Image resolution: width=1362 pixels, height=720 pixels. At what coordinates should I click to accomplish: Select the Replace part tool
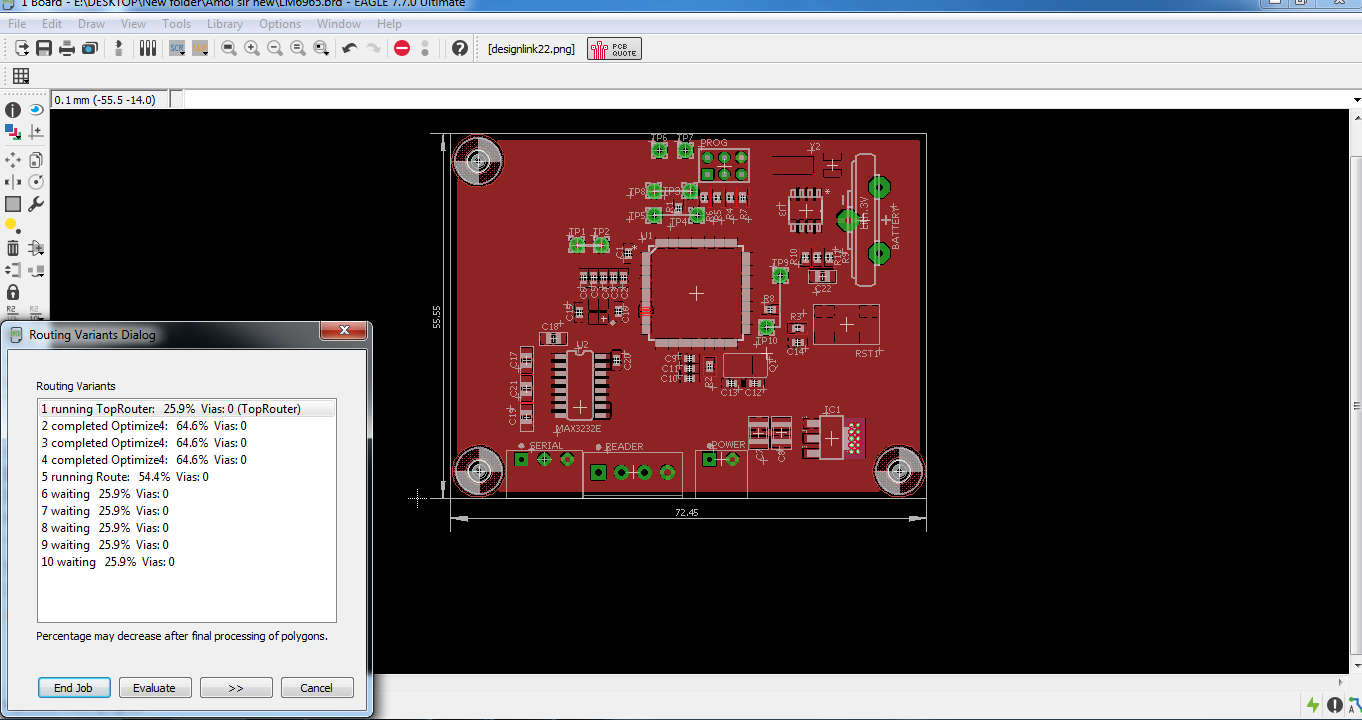tap(36, 270)
